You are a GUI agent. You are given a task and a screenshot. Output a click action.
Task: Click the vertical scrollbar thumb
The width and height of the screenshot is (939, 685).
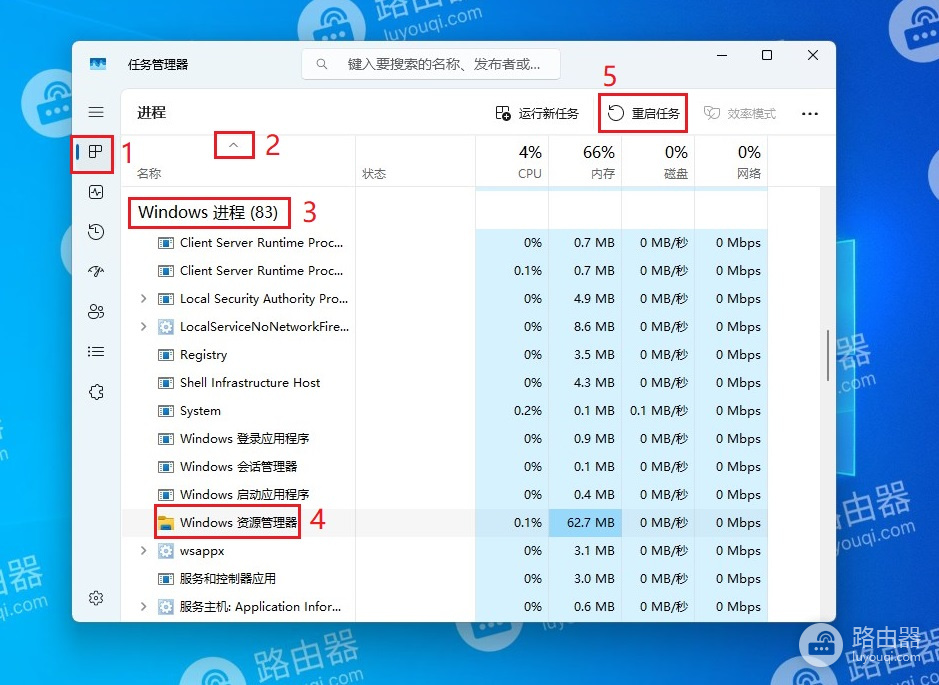click(828, 355)
